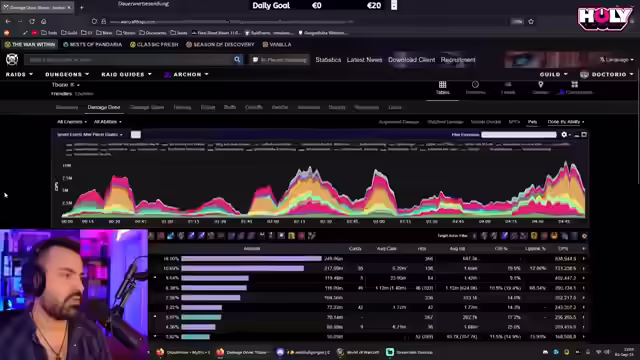This screenshot has width=640, height=360.
Task: Switch to the Damage Done tab
Action: [104, 107]
